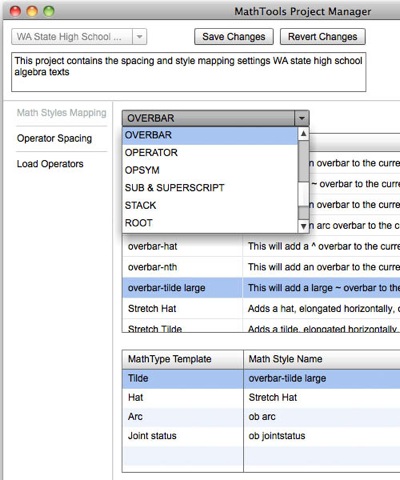Image resolution: width=400 pixels, height=480 pixels.
Task: Click the yellow minimize window button
Action: (x=32, y=11)
